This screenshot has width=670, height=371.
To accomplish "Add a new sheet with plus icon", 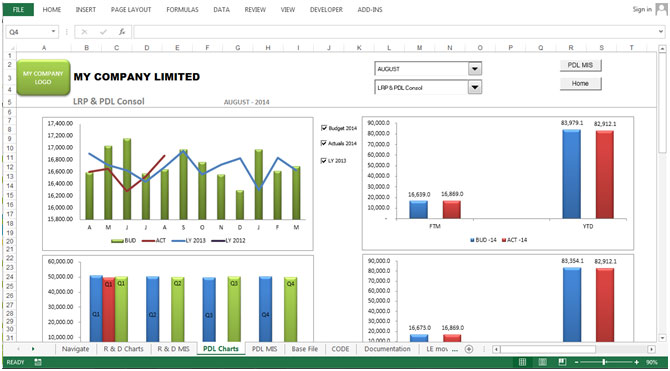I will tap(469, 349).
